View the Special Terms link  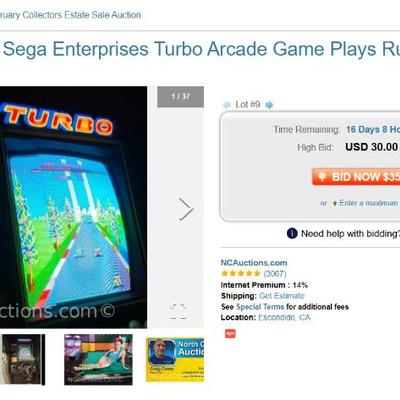[260, 307]
